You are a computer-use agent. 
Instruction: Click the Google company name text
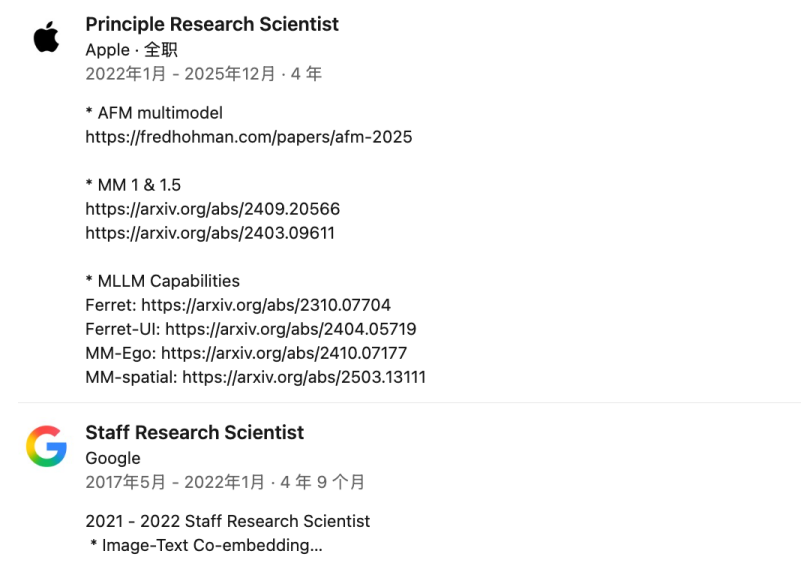tap(113, 458)
